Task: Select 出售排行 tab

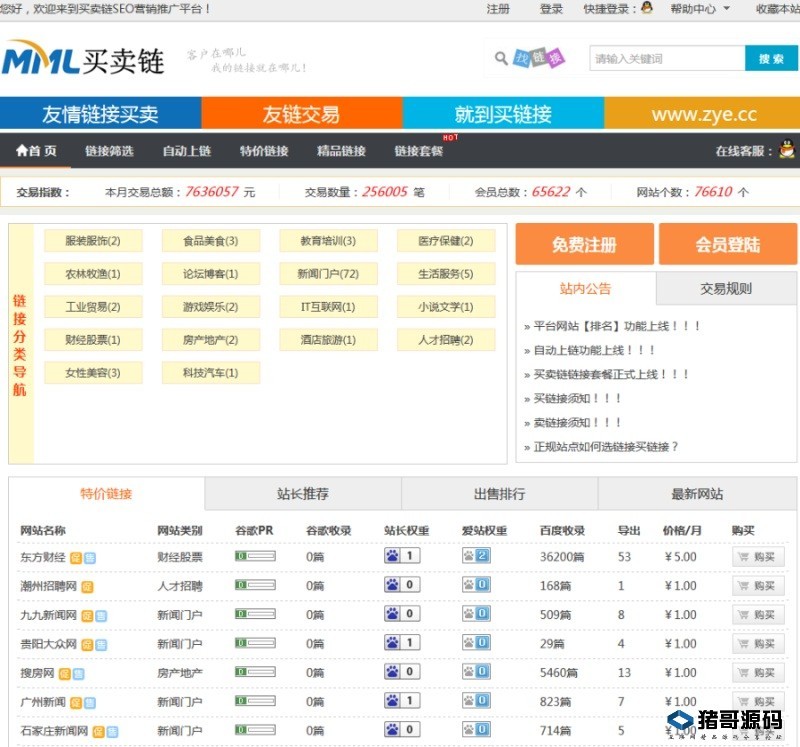Action: pos(499,494)
